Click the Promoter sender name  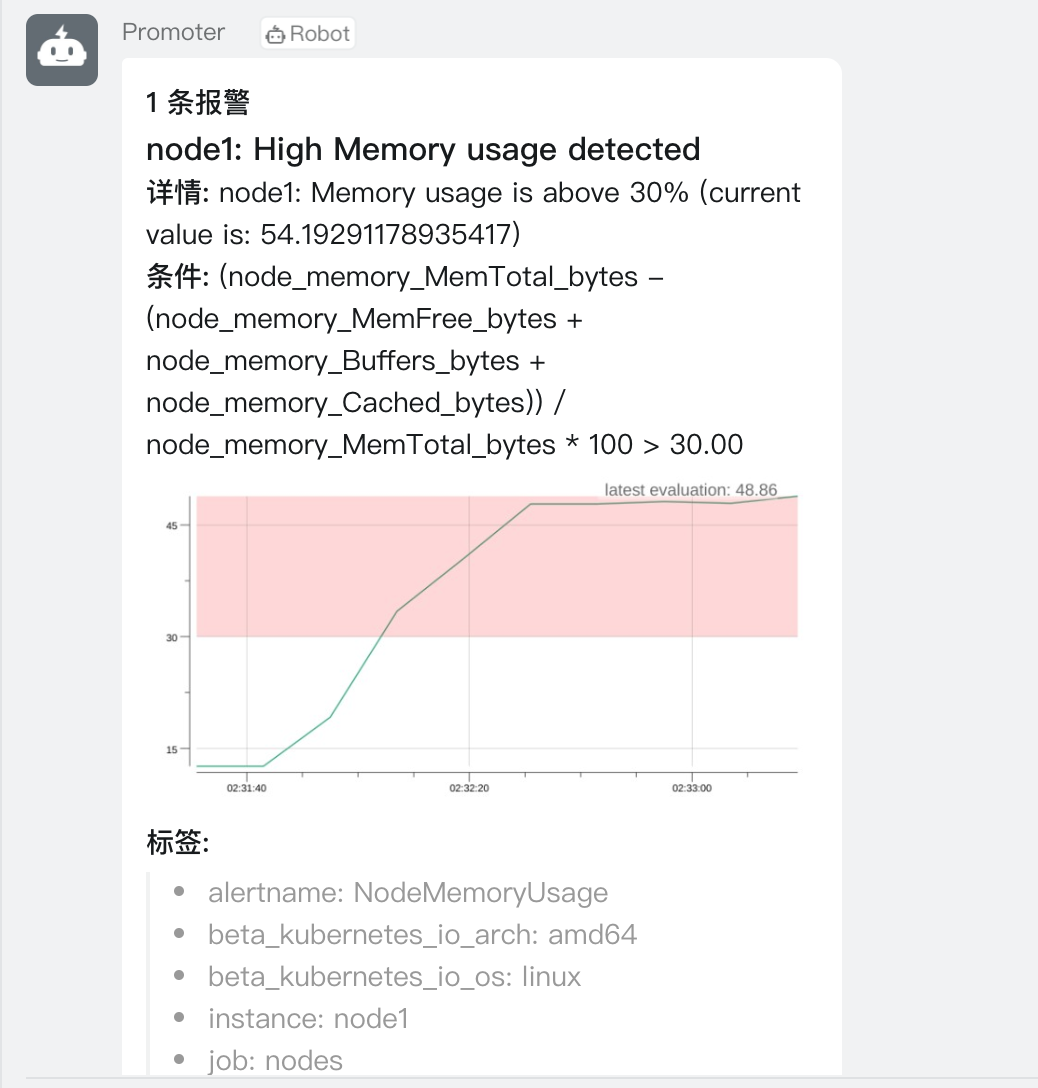173,32
